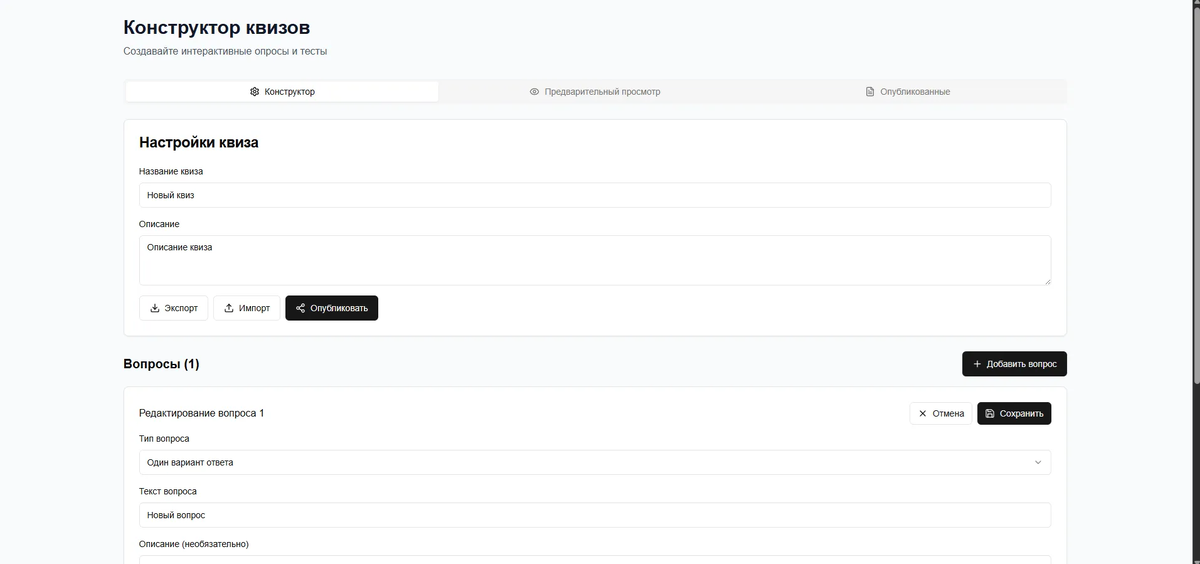Click the Экспорт button
Viewport: 1200px width, 564px height.
click(174, 308)
